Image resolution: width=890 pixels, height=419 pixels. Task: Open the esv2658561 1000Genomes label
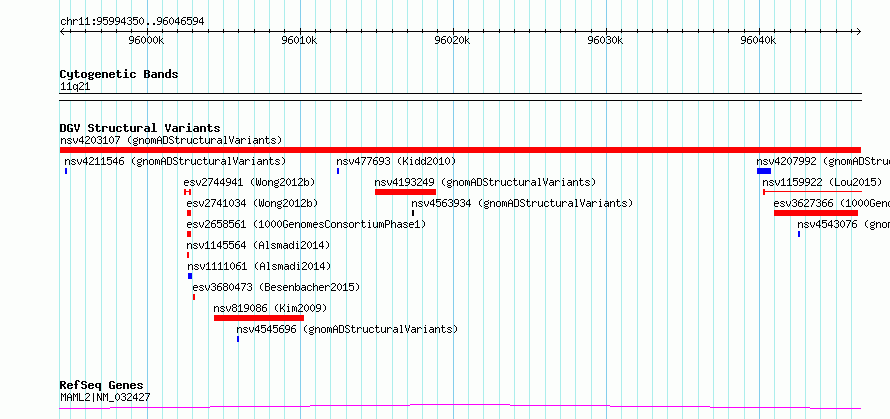click(307, 224)
